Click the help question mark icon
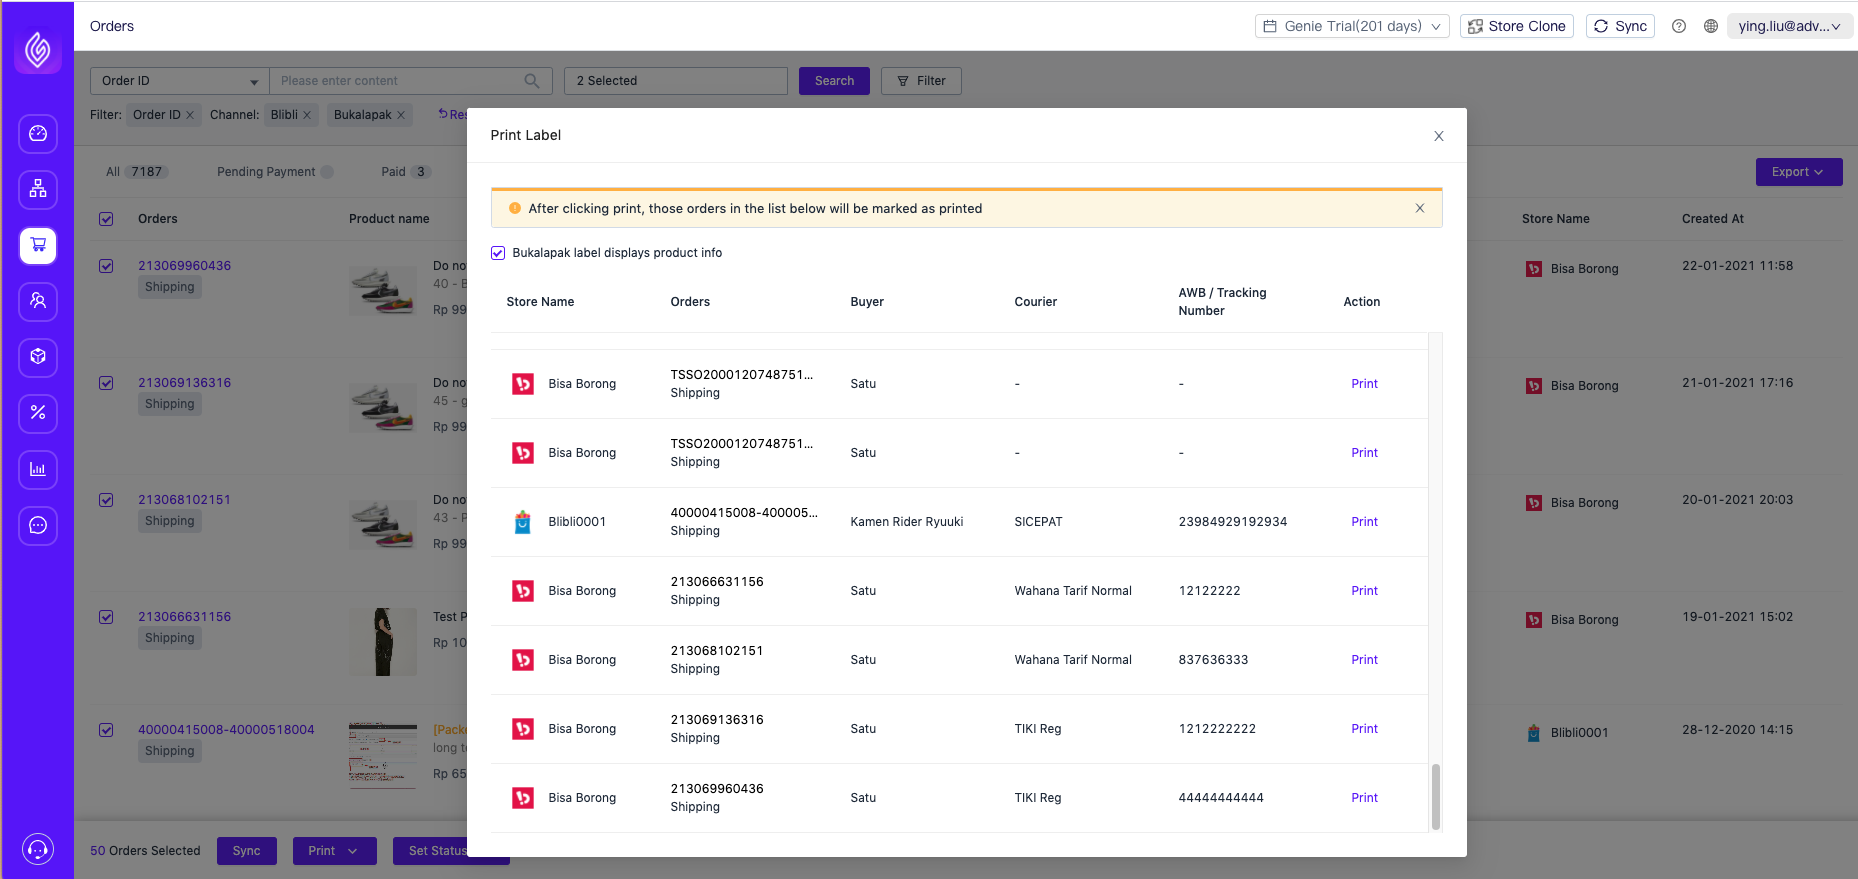Screen dimensions: 1858x879 1679,26
